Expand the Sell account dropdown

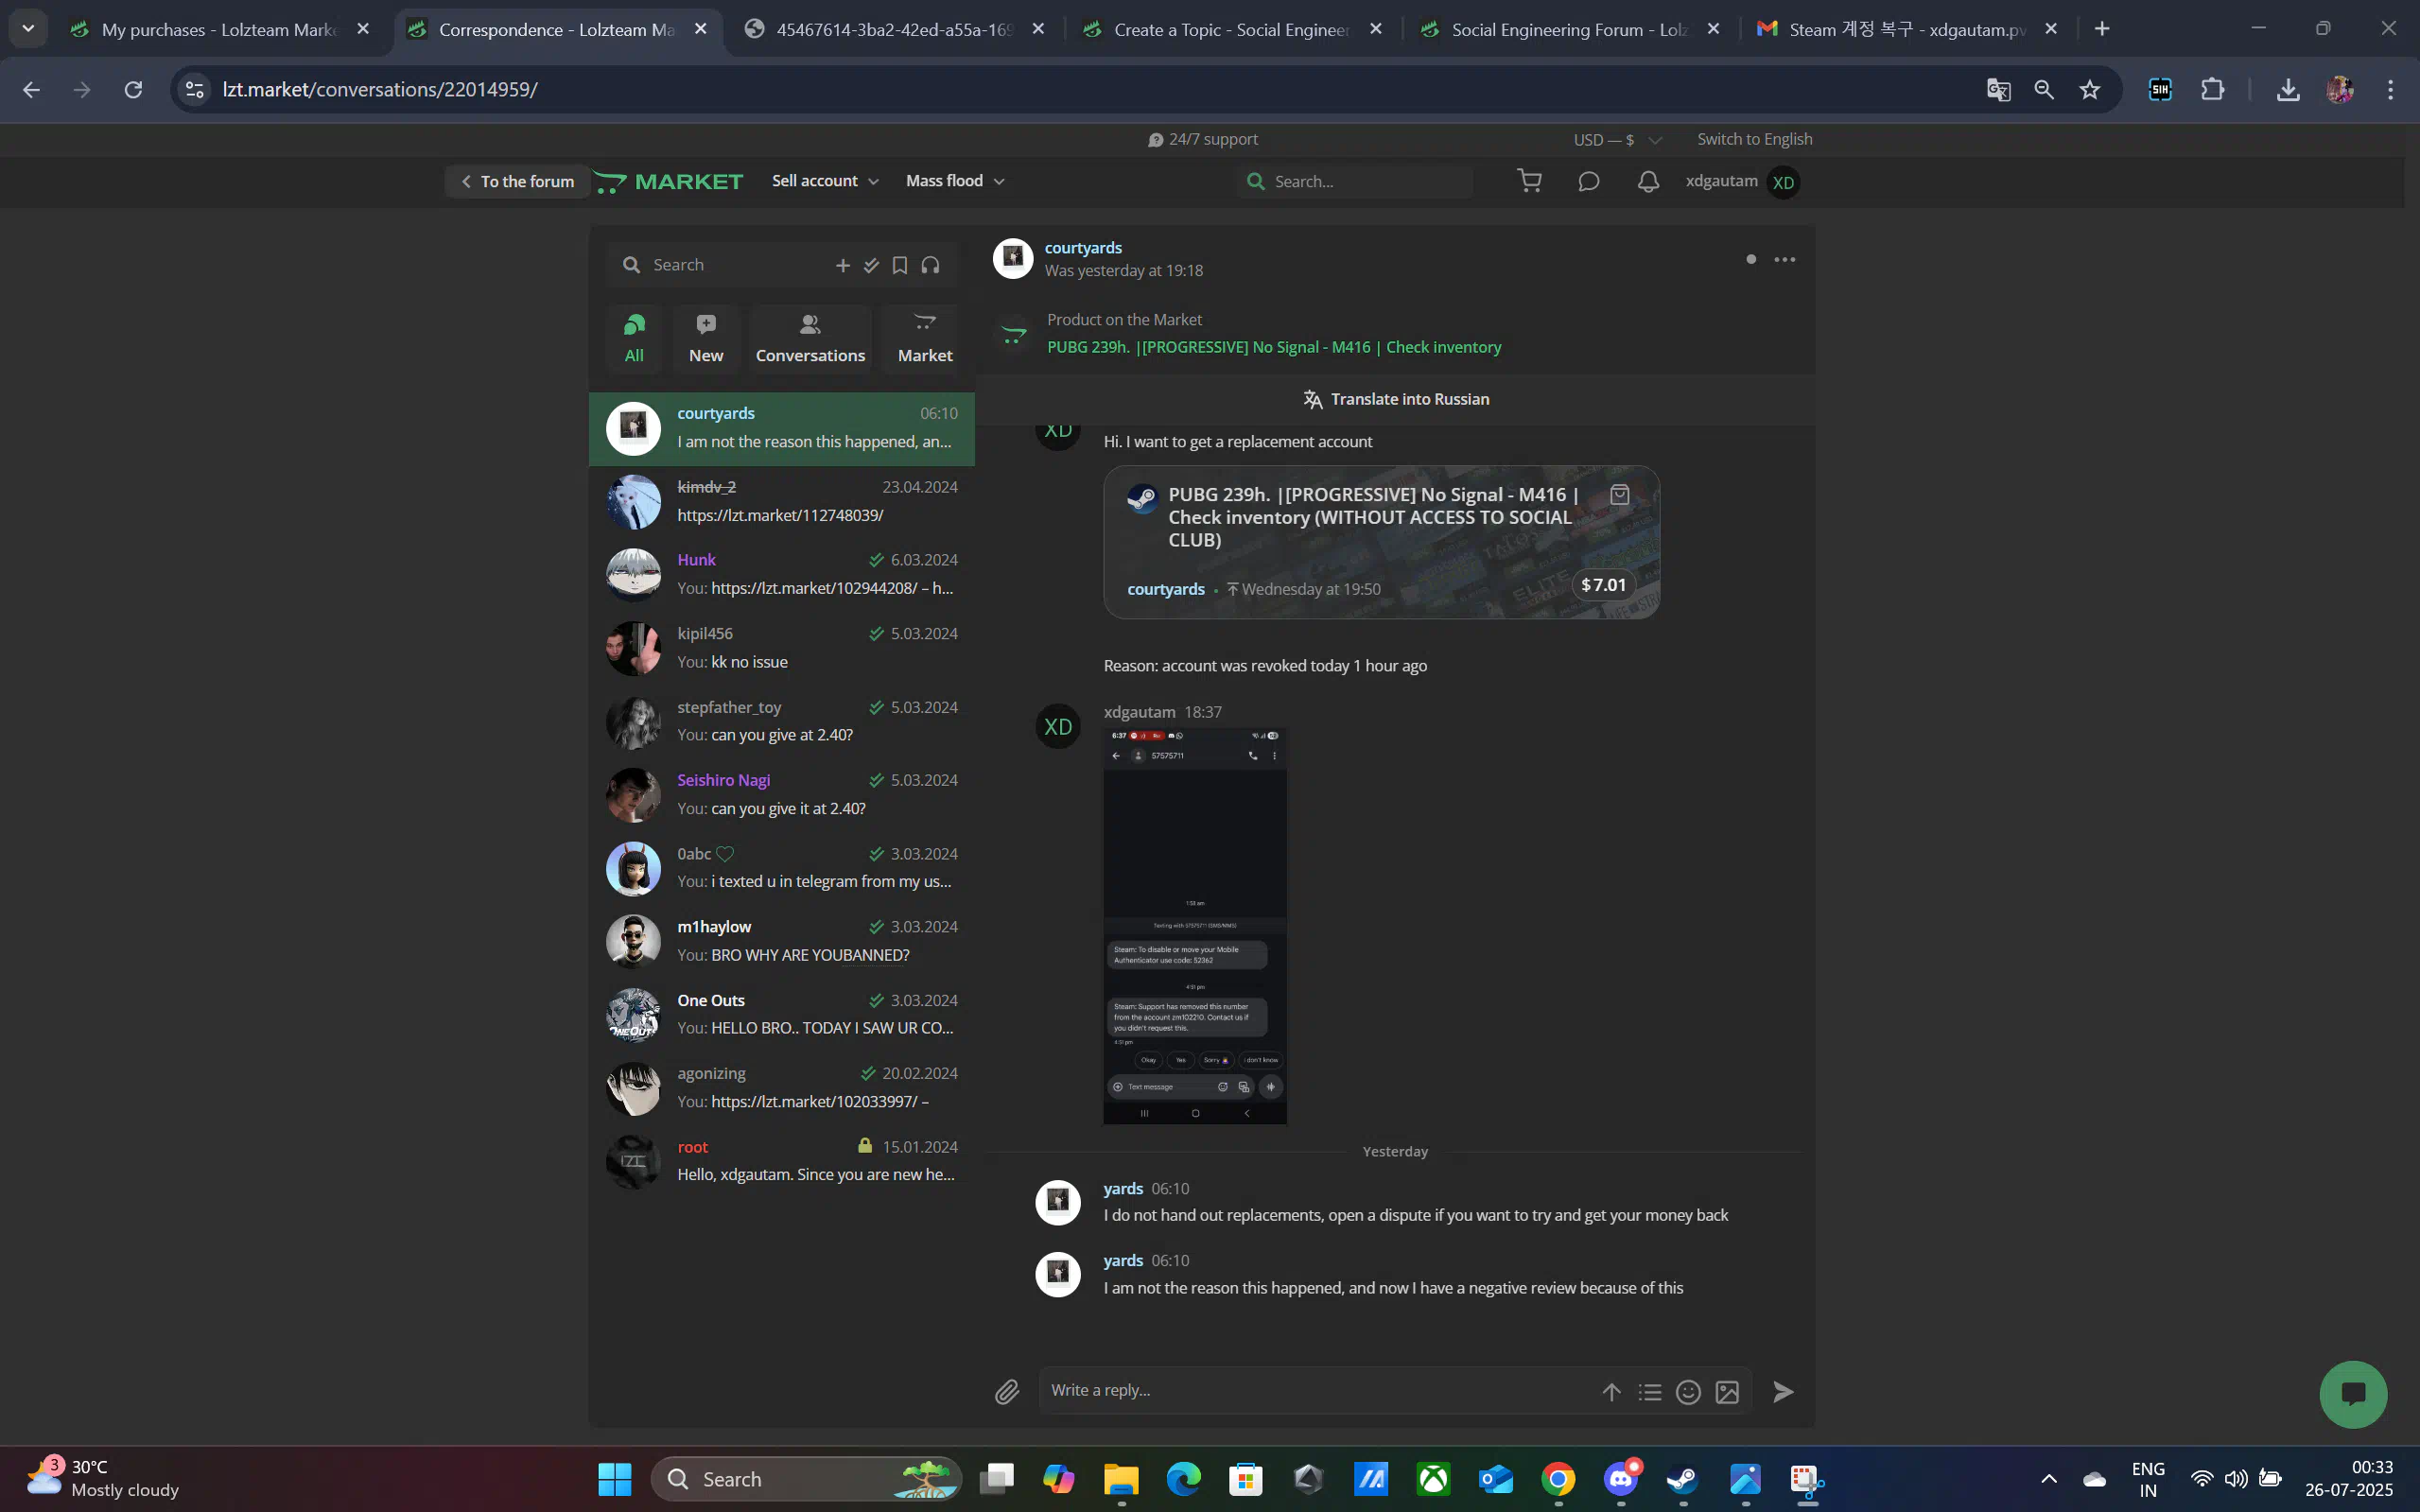(x=825, y=181)
